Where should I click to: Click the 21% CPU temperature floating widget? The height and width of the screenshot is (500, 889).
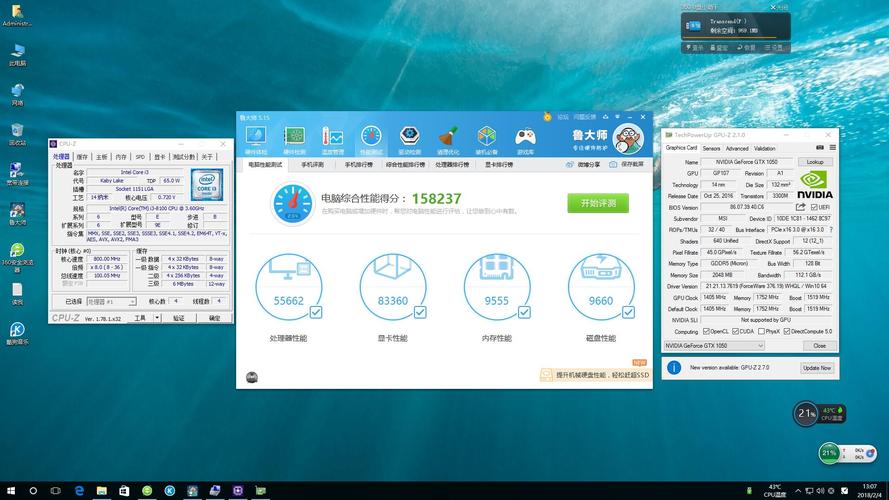(818, 414)
